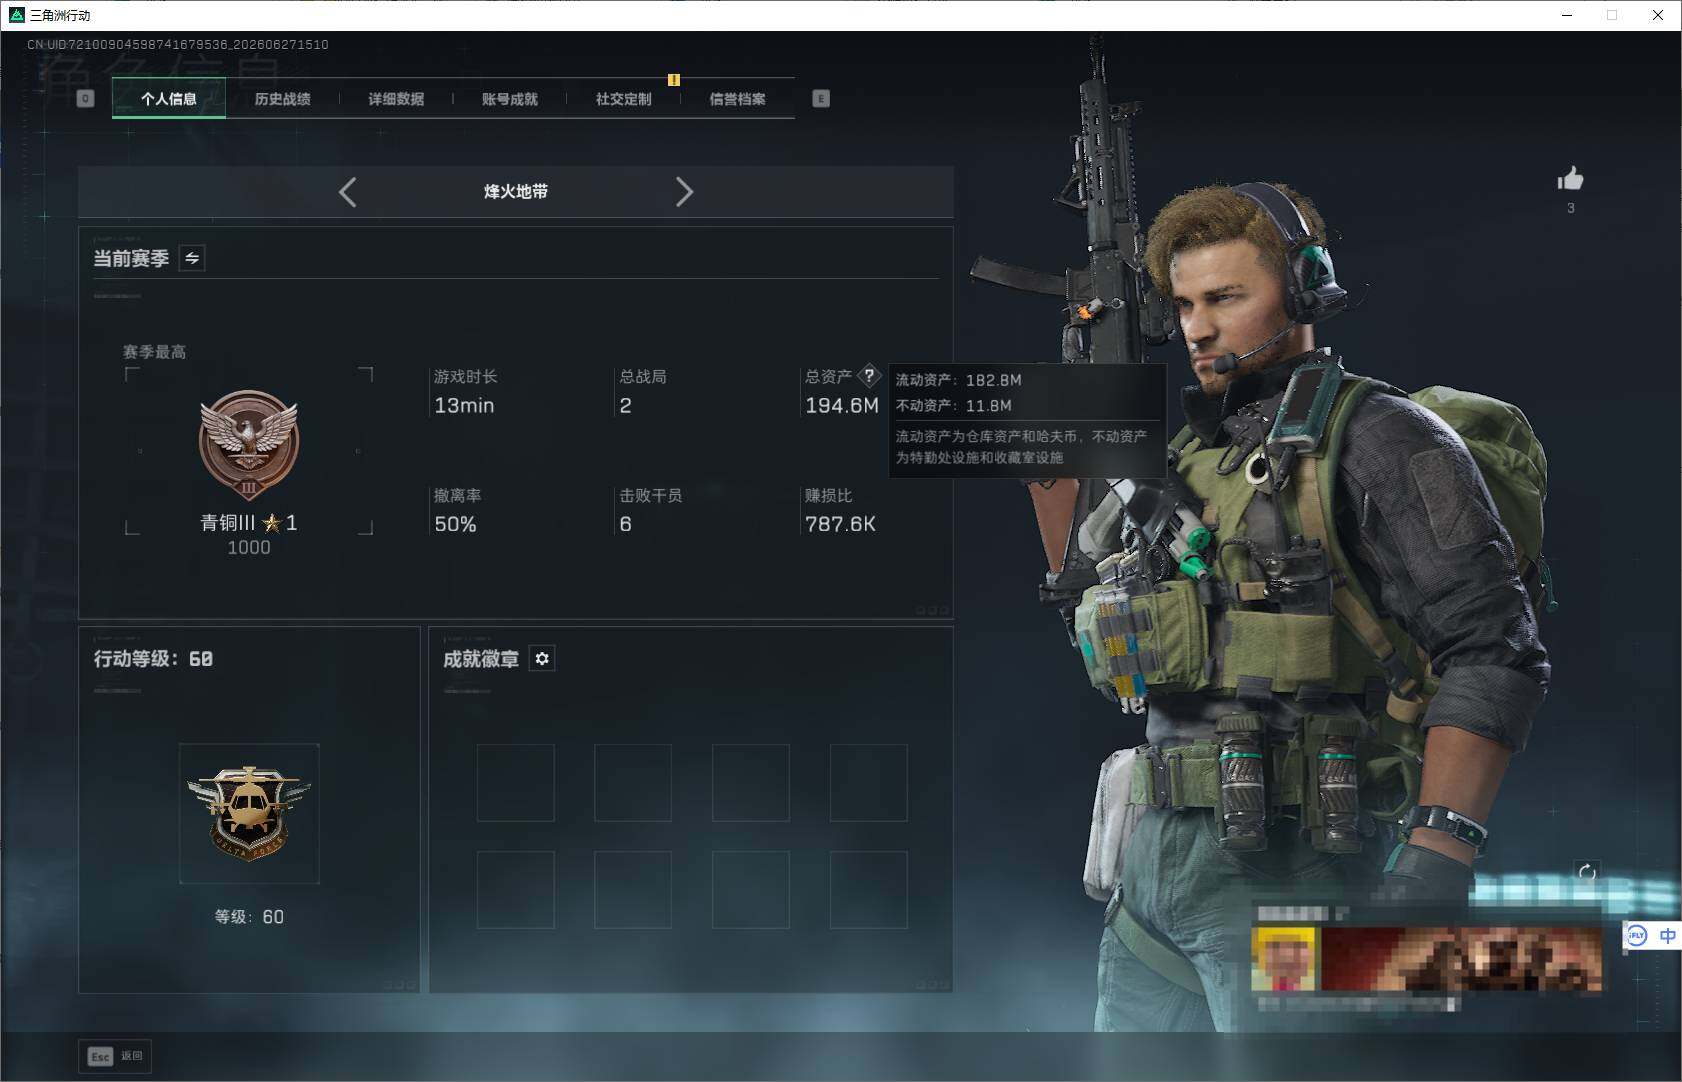1682x1082 pixels.
Task: Click the CN UID text at top
Action: click(177, 45)
